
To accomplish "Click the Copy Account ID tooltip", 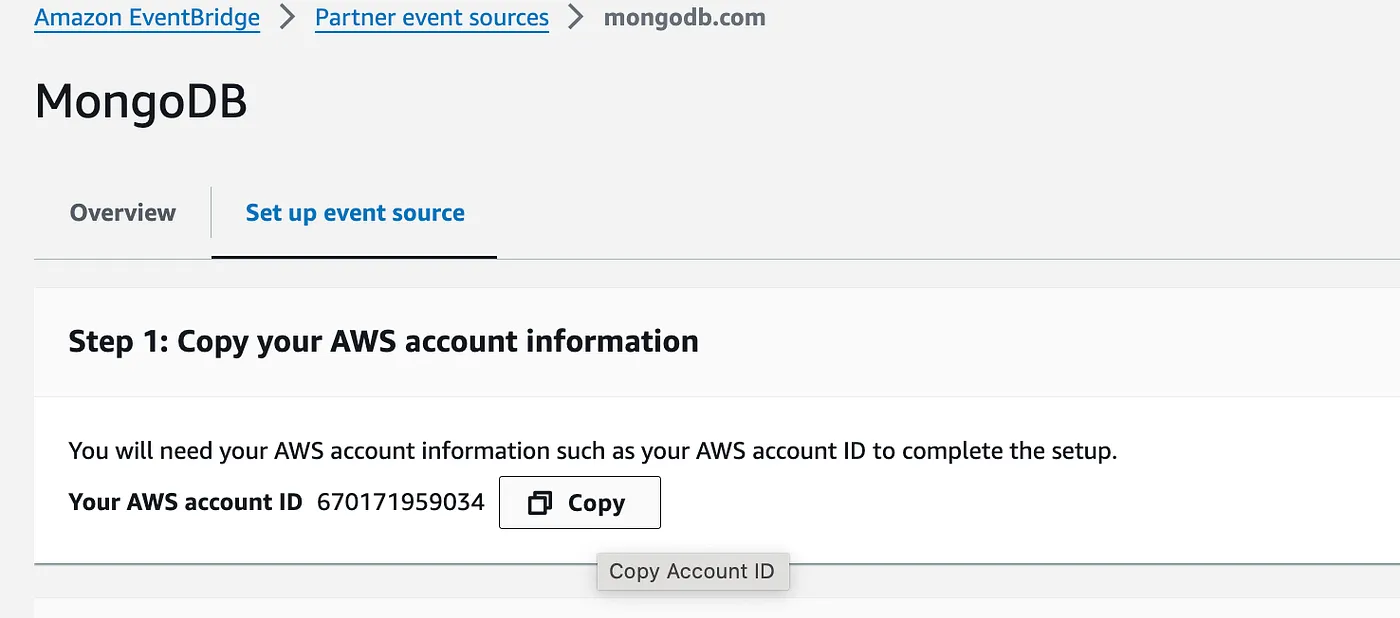I will pyautogui.click(x=692, y=571).
